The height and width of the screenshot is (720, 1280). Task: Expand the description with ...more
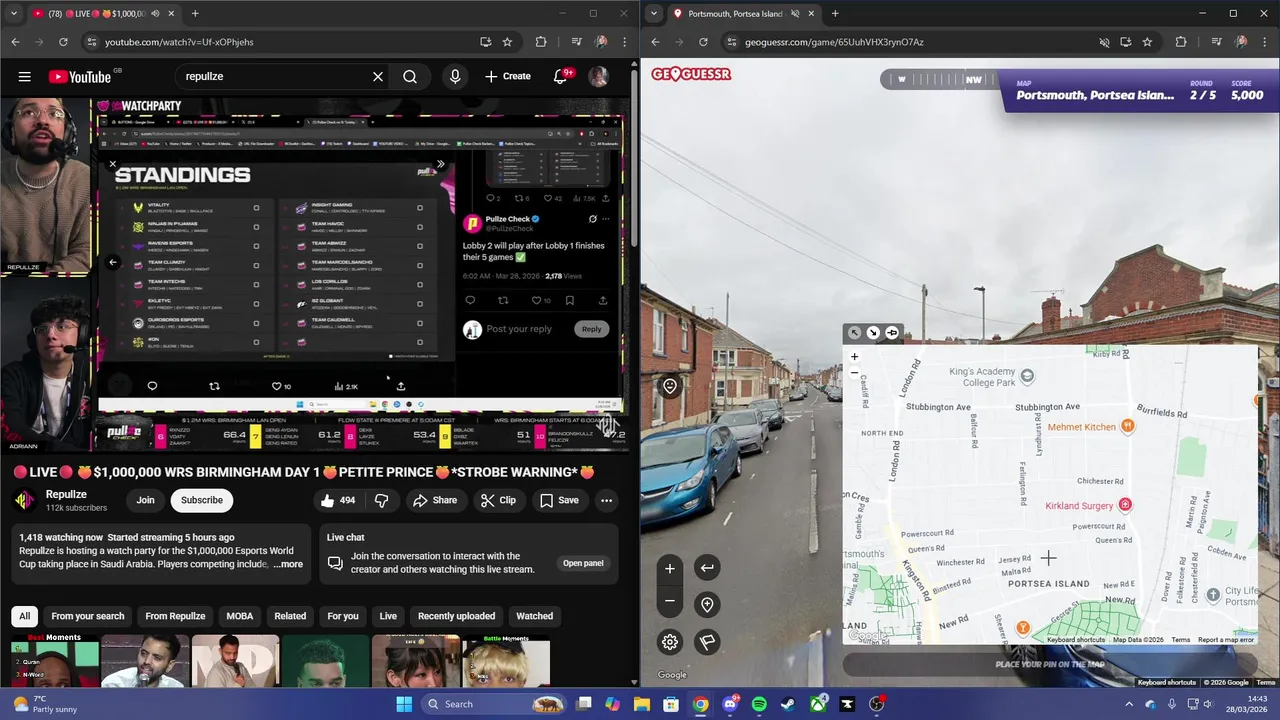click(288, 564)
